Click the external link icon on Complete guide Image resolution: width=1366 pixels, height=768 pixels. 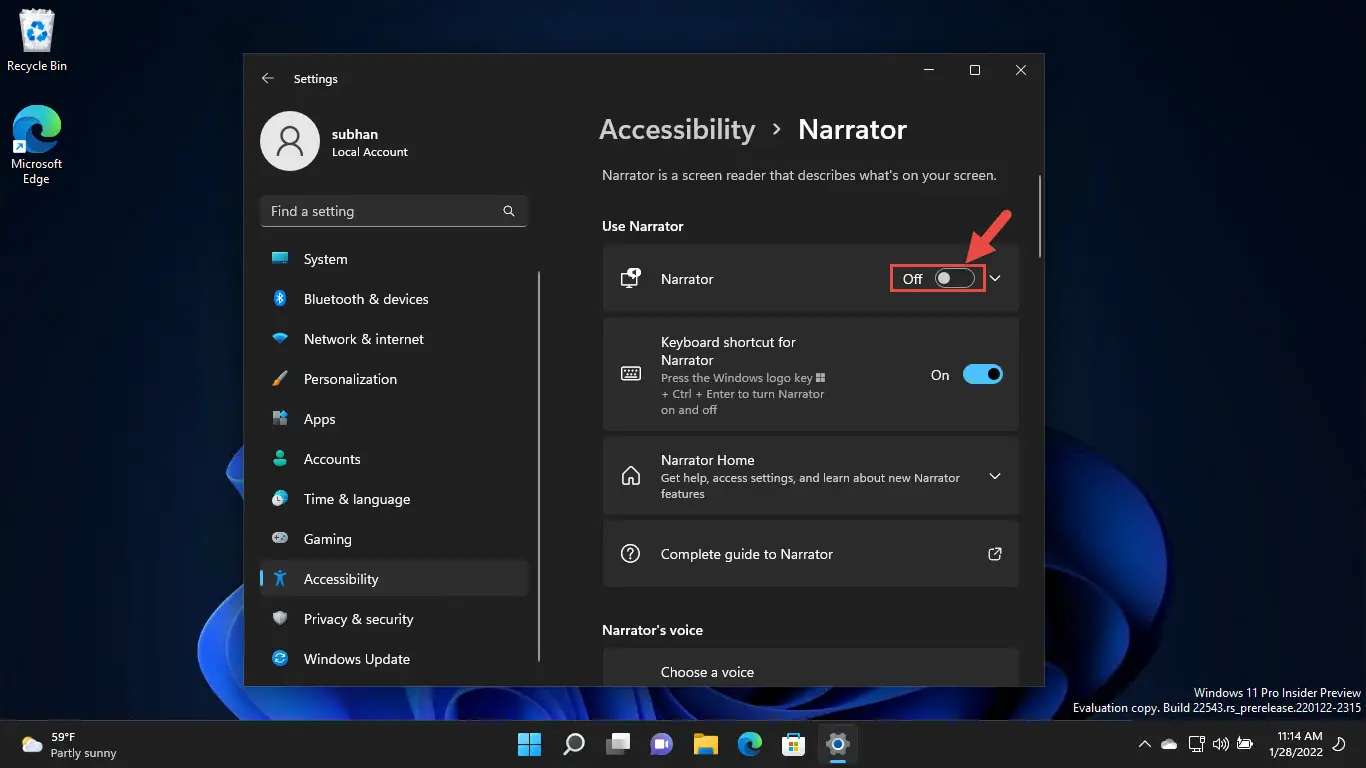pos(995,554)
